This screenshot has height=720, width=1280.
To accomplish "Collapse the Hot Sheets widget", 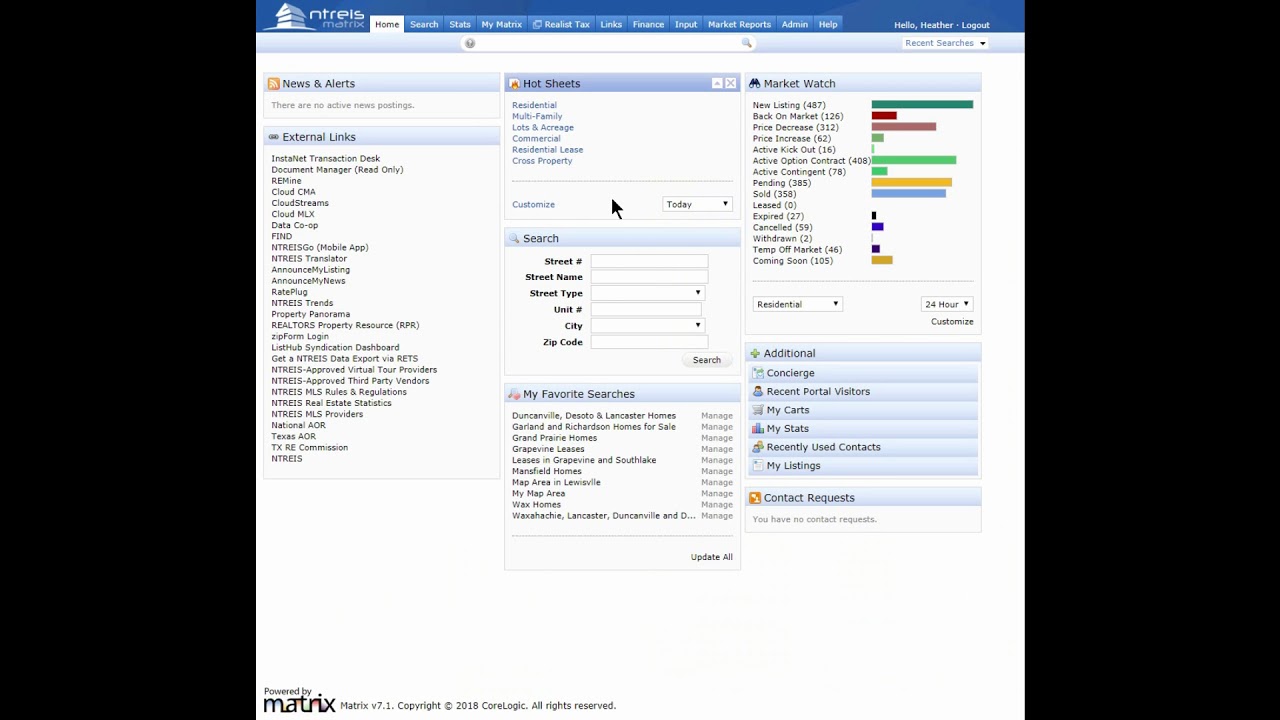I will 717,83.
